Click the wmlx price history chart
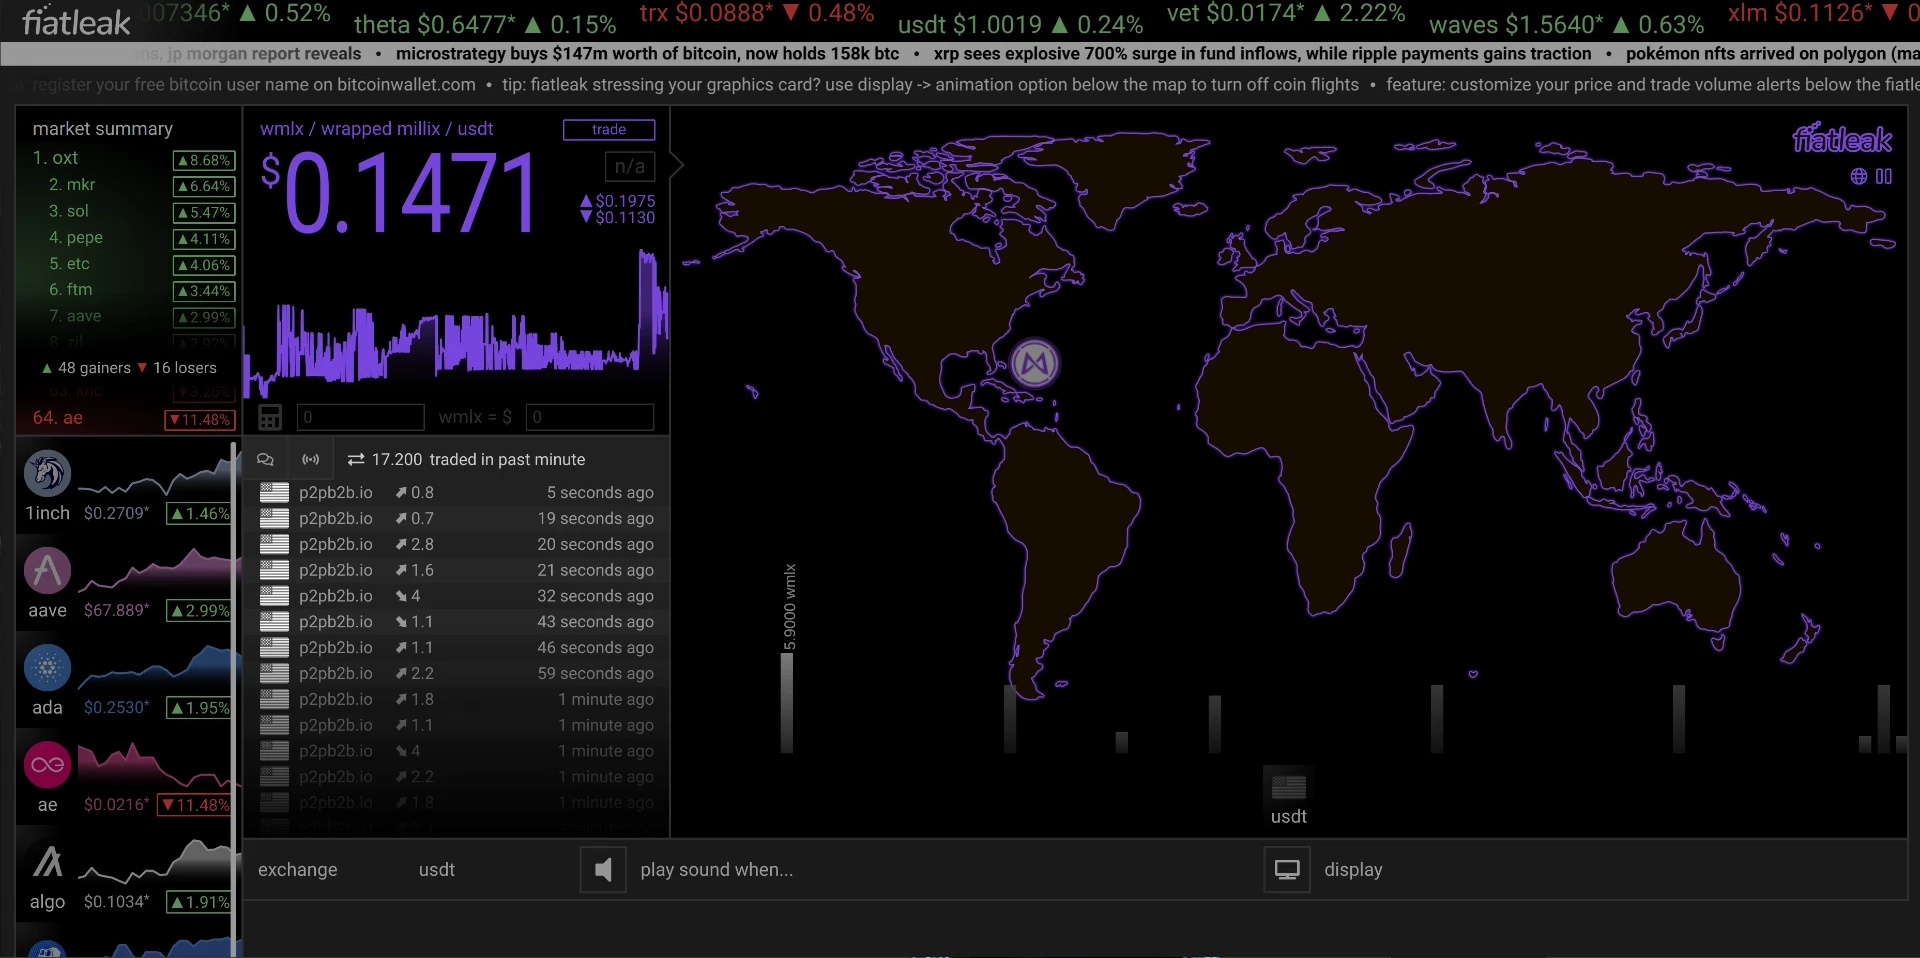Image resolution: width=1920 pixels, height=958 pixels. (x=456, y=325)
